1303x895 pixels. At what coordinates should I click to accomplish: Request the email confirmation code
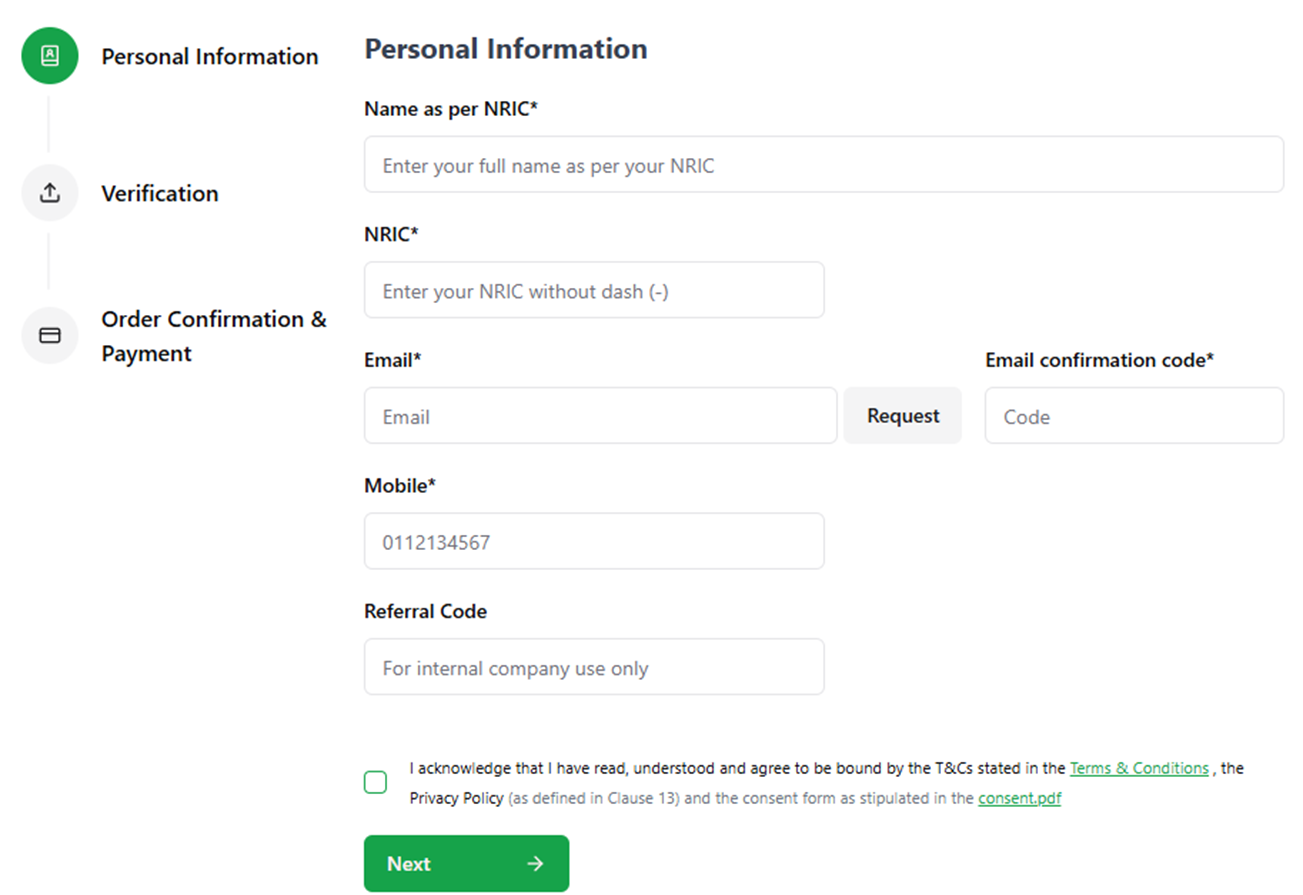coord(903,416)
